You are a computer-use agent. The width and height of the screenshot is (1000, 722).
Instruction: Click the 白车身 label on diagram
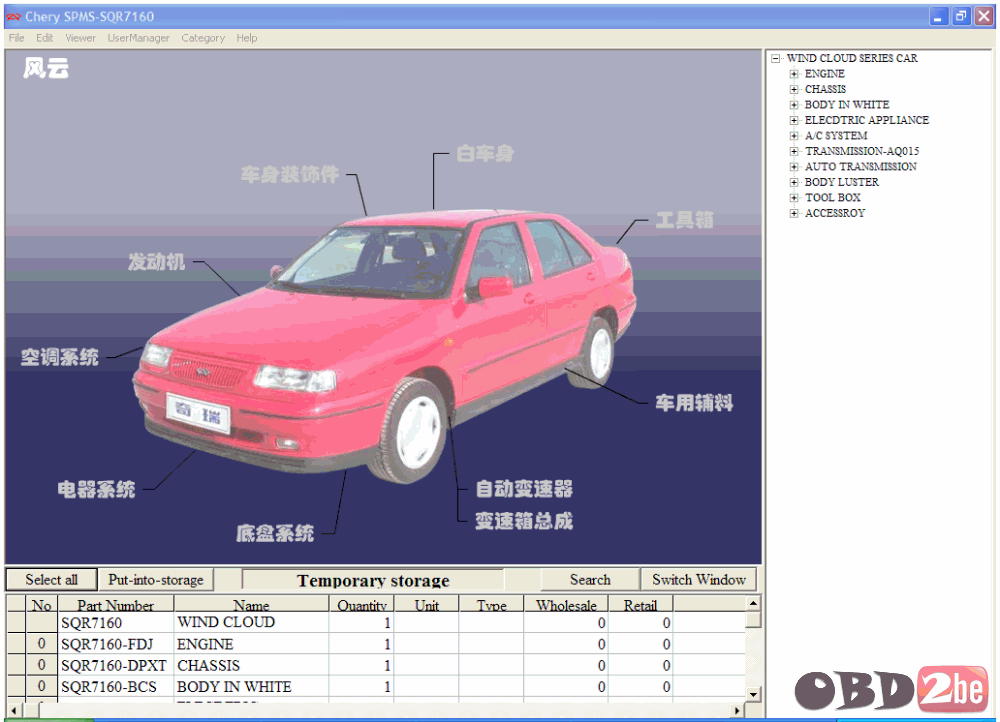(x=485, y=154)
